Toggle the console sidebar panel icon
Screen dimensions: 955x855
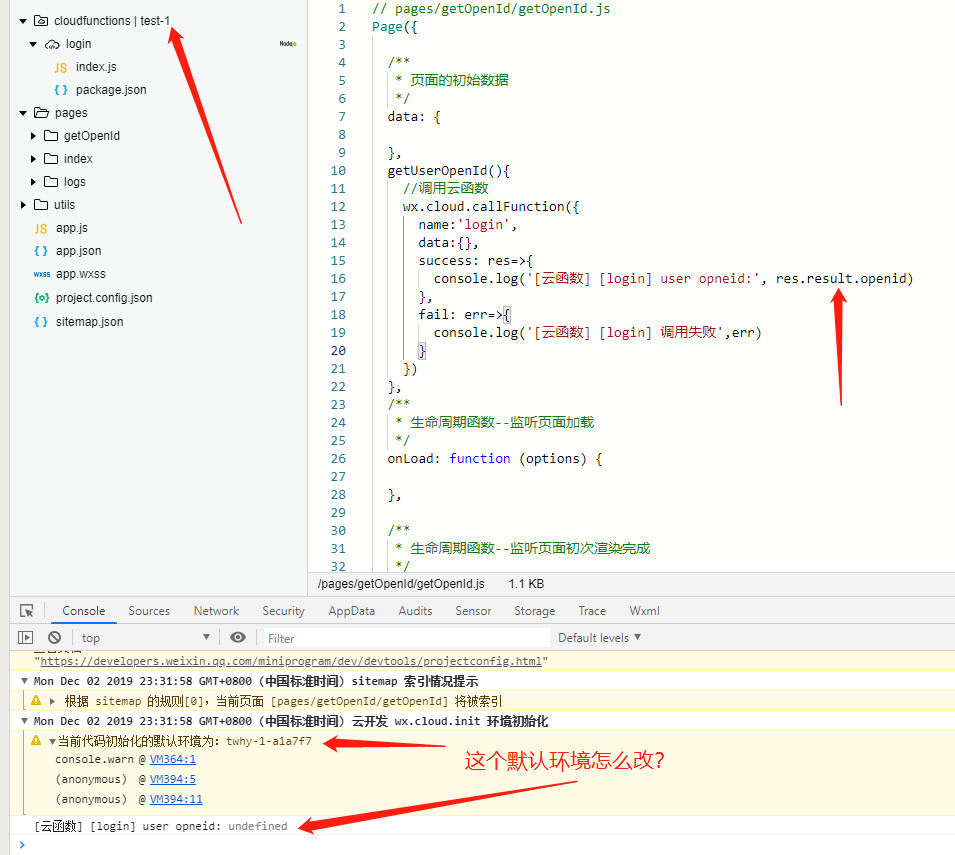[x=26, y=637]
